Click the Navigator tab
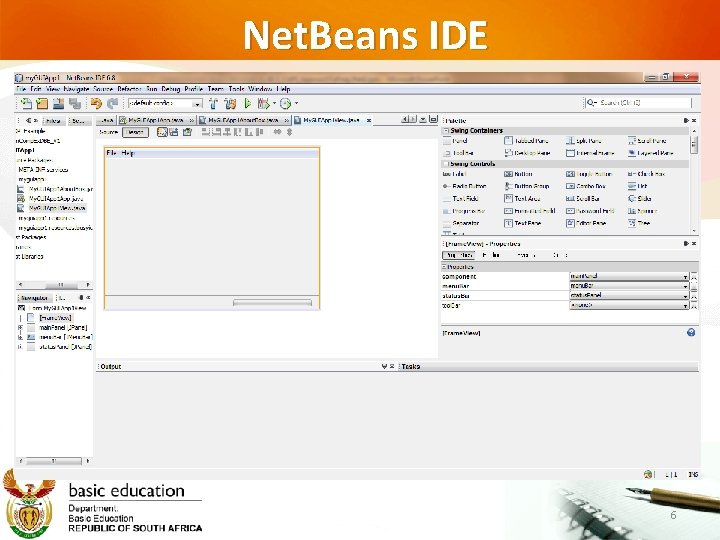This screenshot has height=540, width=720. point(34,298)
